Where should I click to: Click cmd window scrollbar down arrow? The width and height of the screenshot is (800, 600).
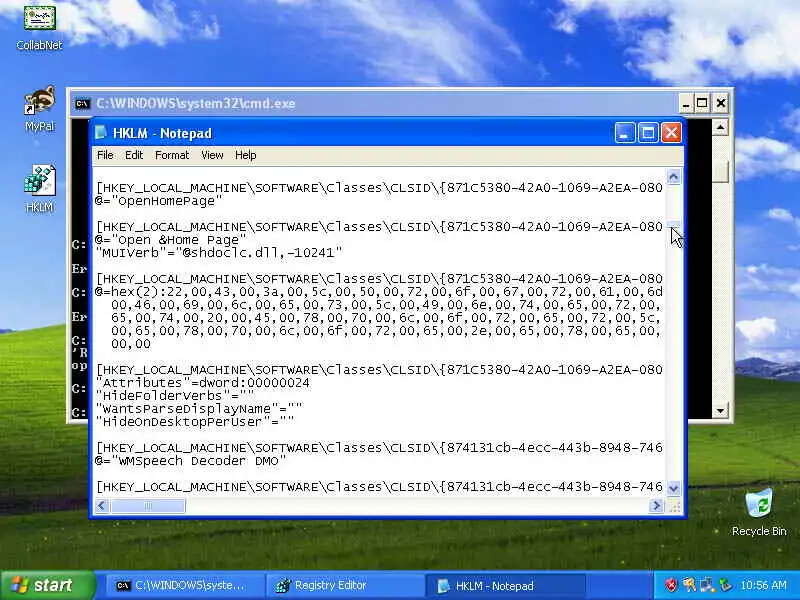tap(720, 410)
